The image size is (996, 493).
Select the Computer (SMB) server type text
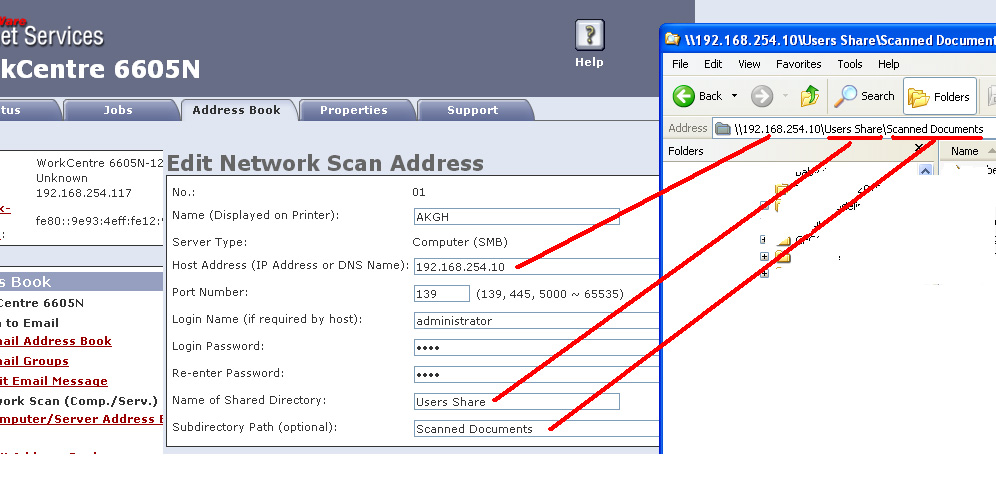pyautogui.click(x=460, y=242)
